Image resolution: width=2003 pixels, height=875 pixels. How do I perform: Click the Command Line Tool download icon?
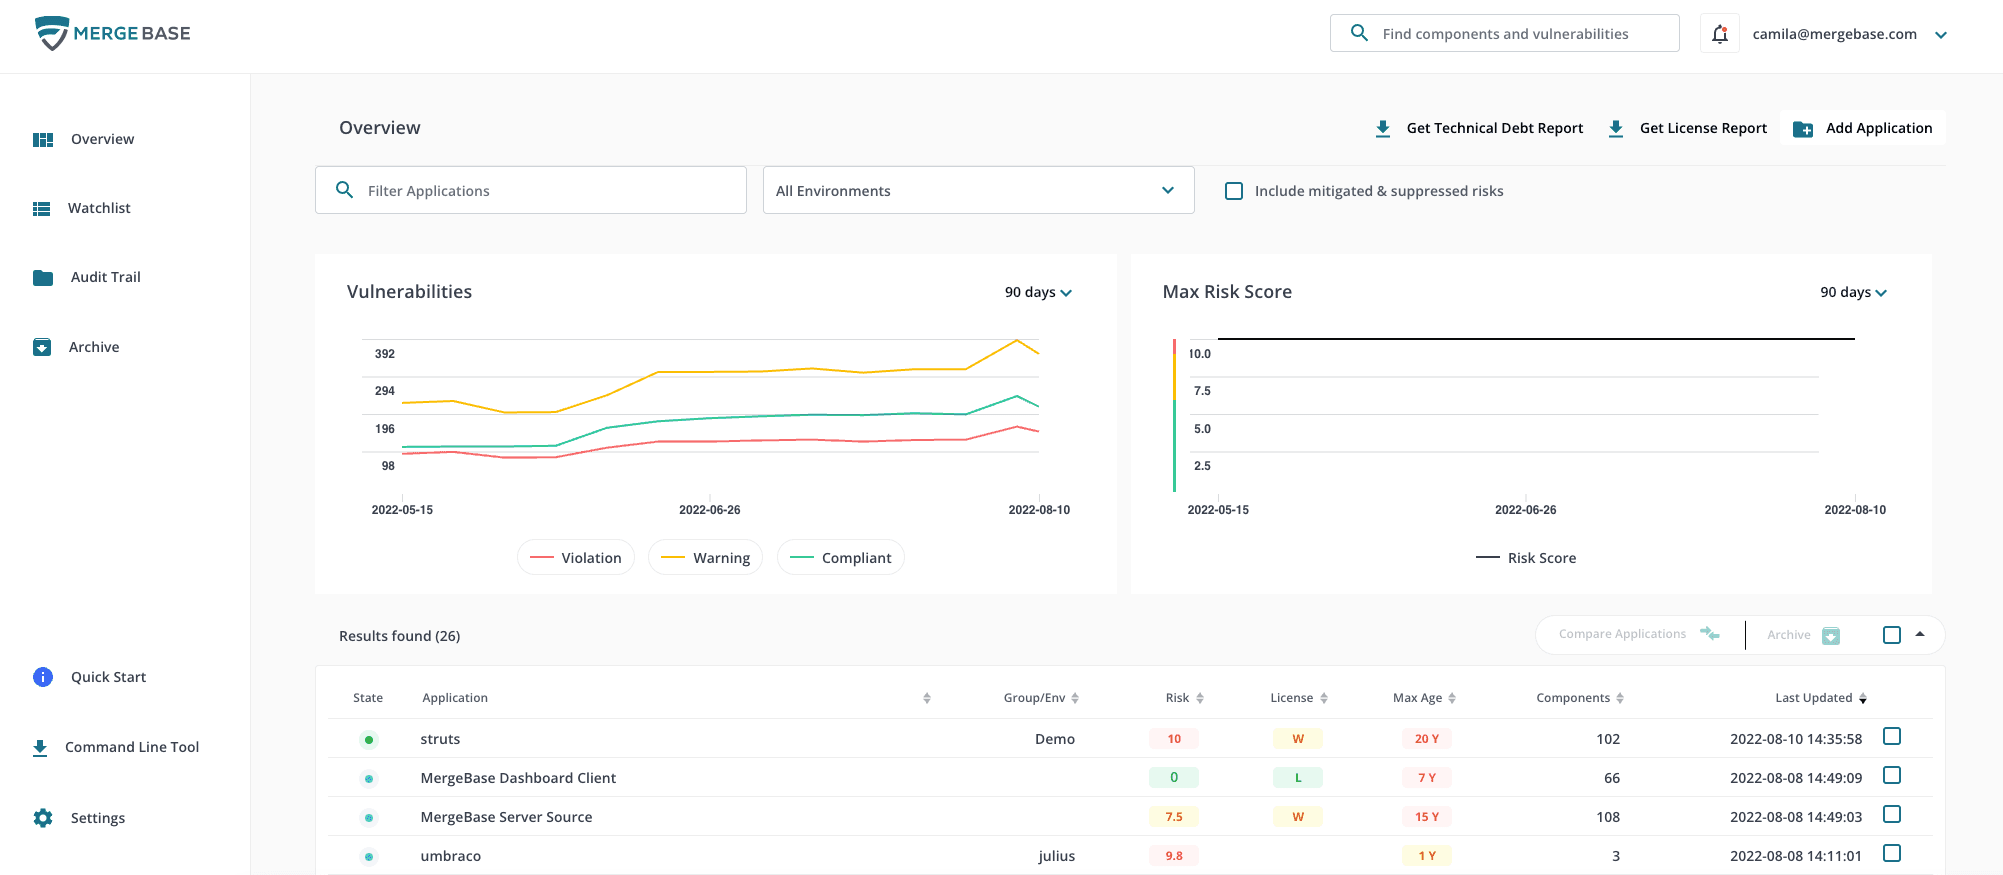click(x=40, y=747)
